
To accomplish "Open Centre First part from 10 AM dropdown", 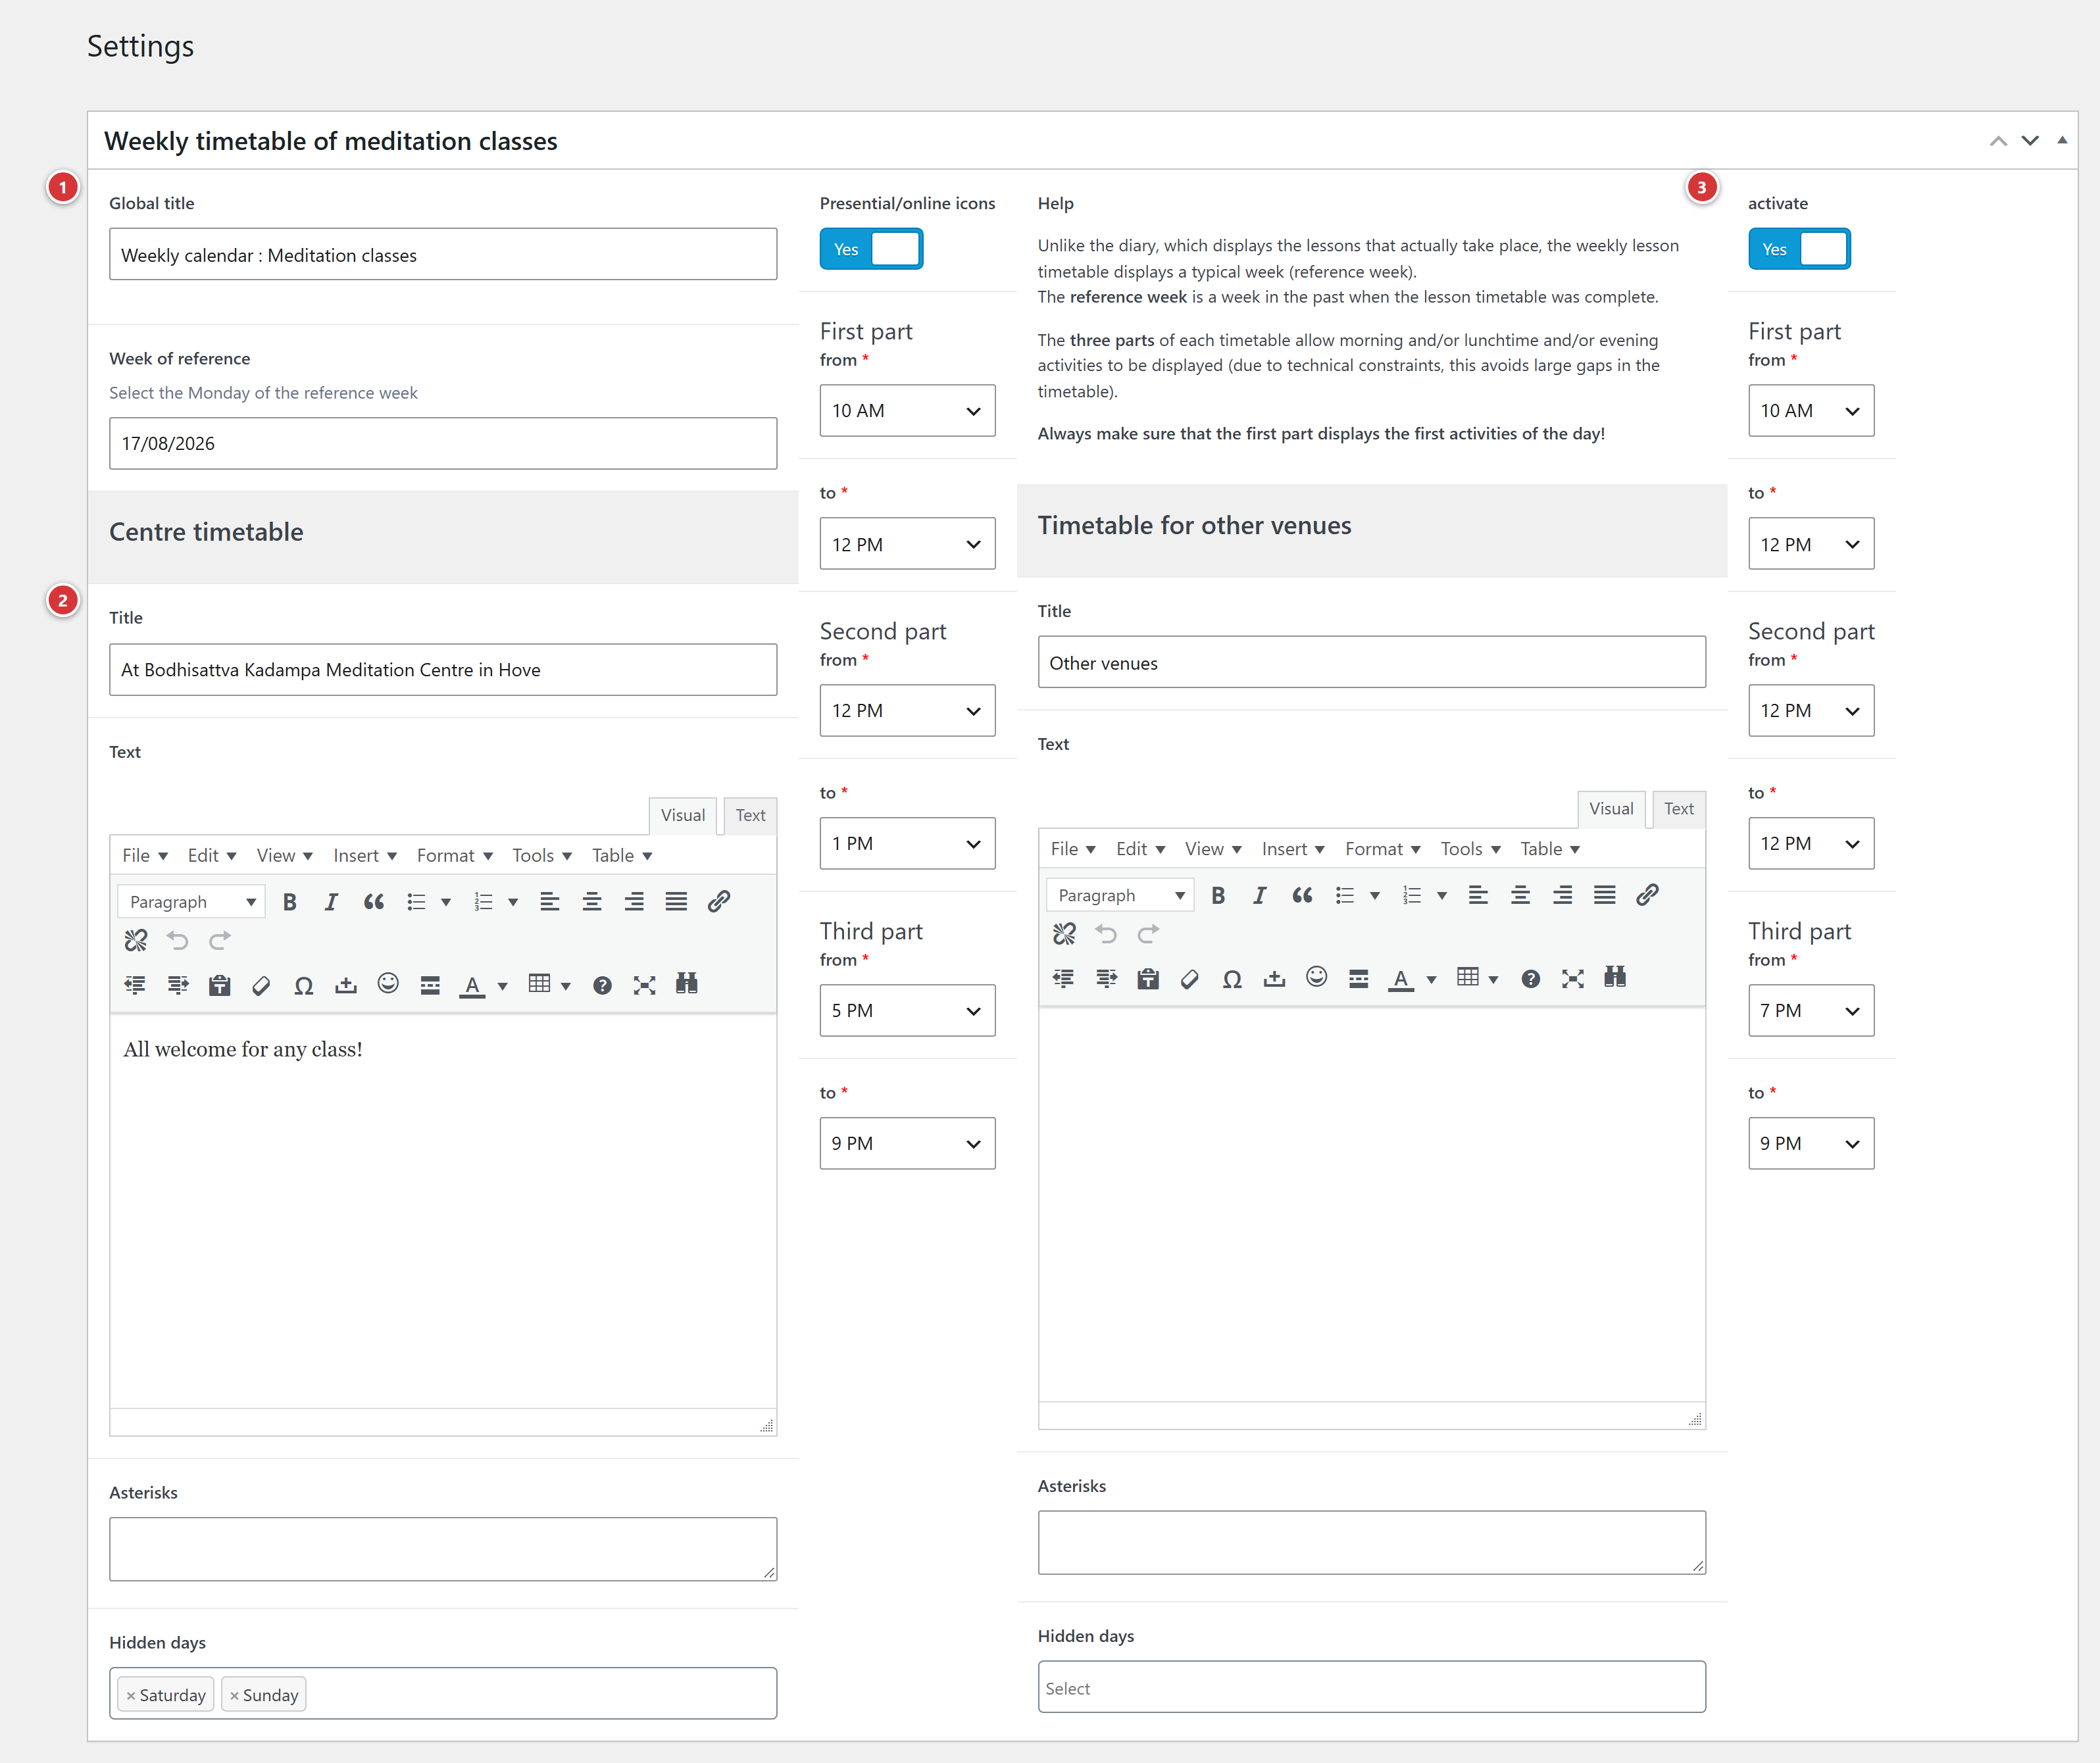I will coord(907,411).
